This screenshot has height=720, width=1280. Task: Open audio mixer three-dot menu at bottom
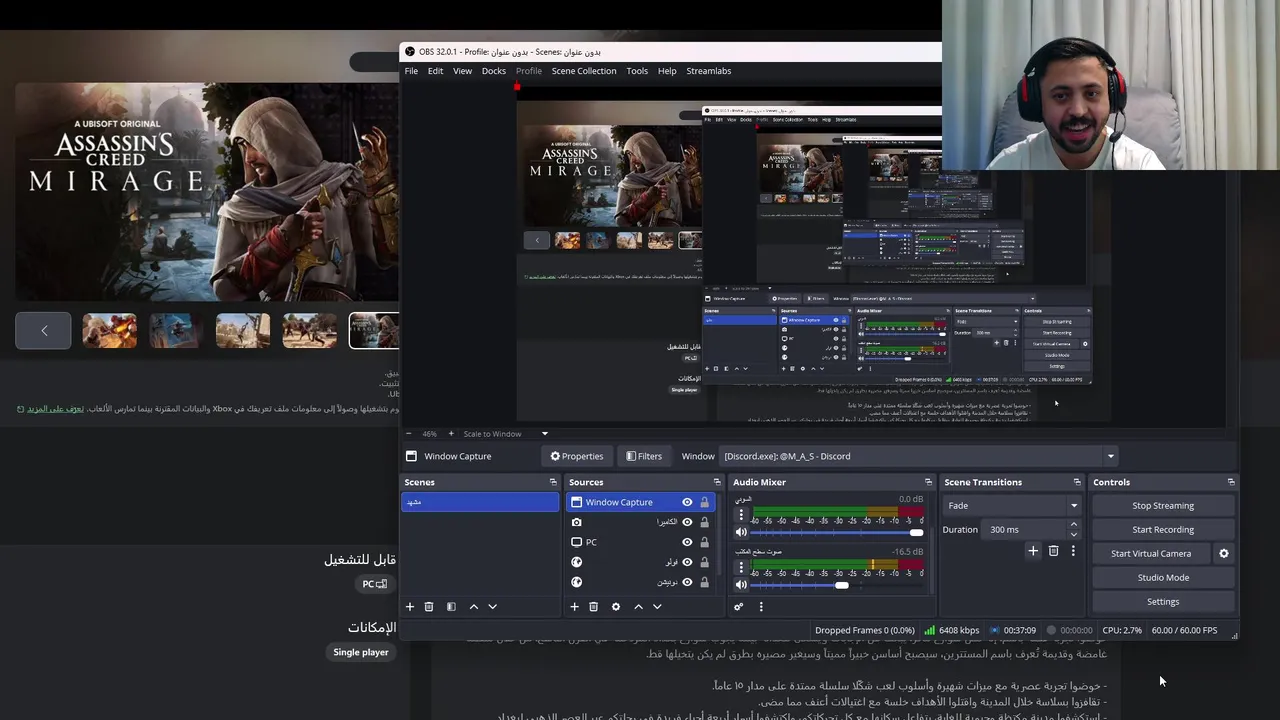pos(761,606)
